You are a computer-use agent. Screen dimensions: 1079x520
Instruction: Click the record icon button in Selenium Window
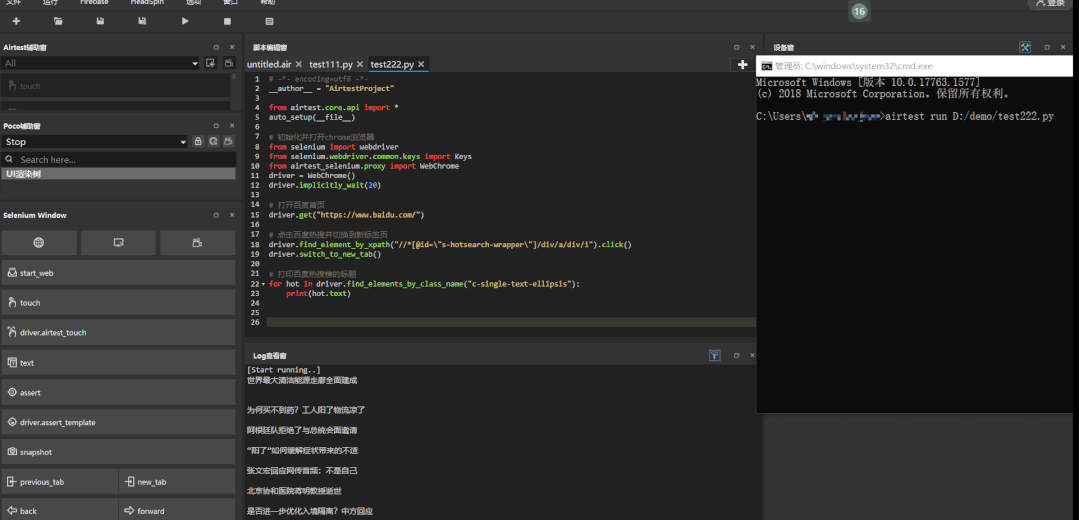pos(197,243)
